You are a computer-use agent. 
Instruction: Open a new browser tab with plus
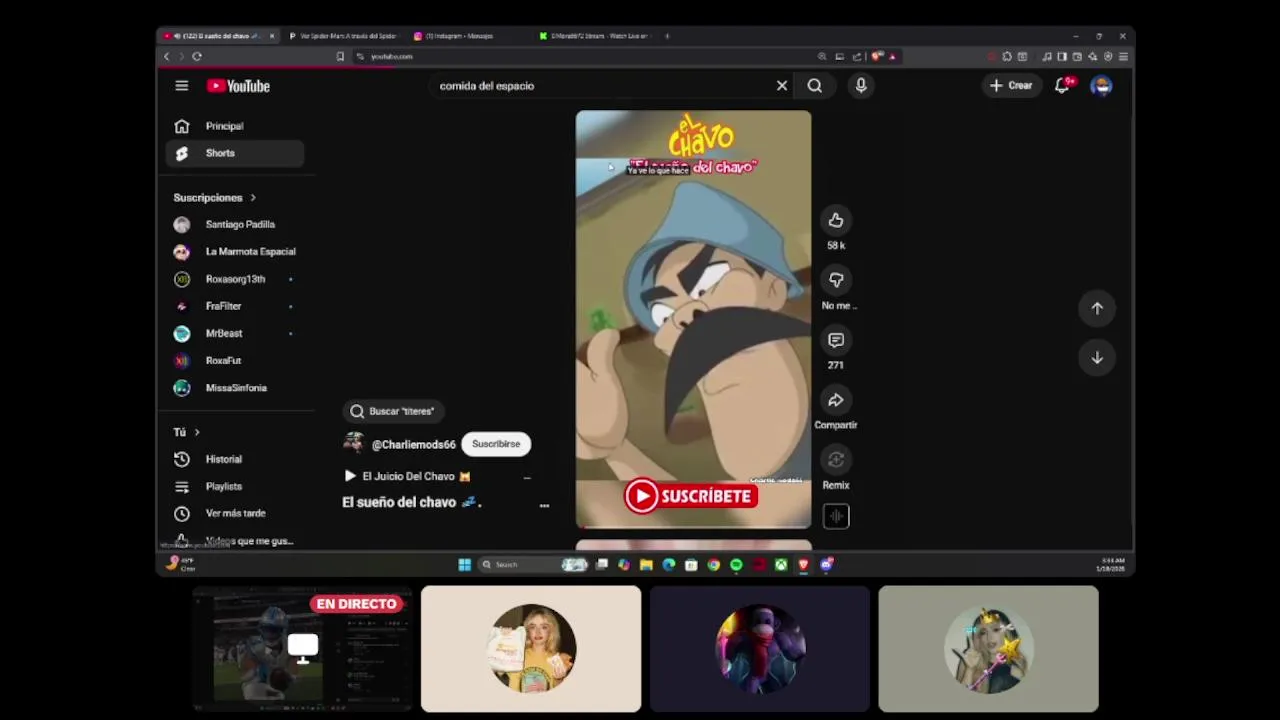(667, 36)
